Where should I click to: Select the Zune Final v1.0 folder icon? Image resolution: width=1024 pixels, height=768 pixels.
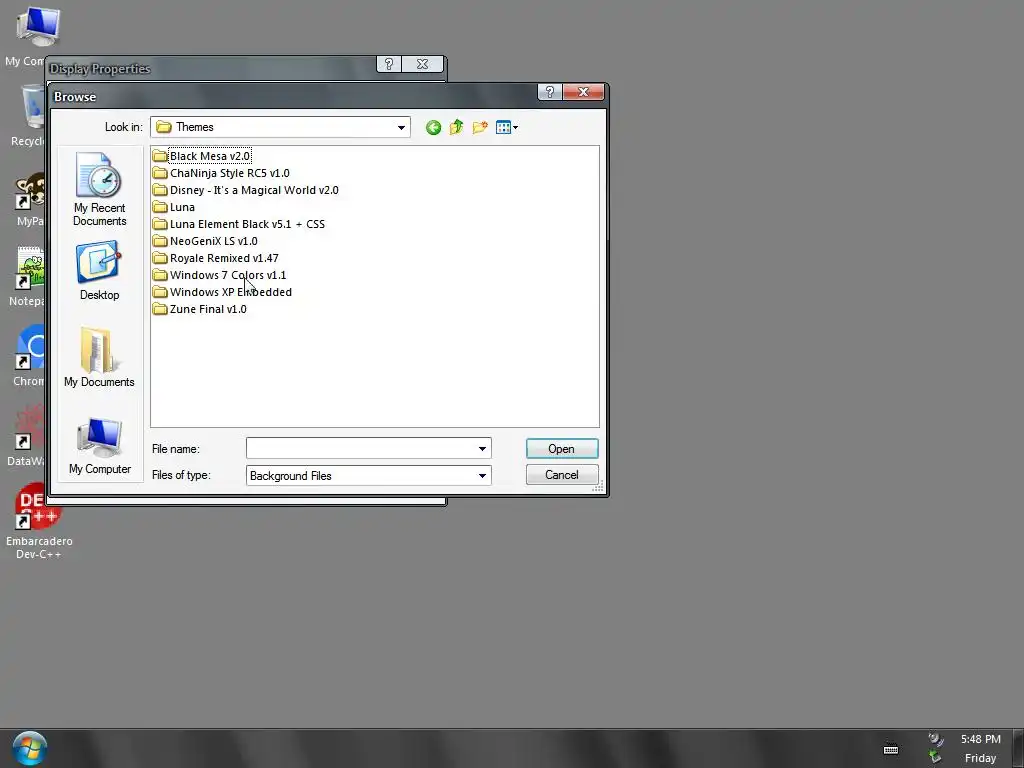pyautogui.click(x=160, y=308)
